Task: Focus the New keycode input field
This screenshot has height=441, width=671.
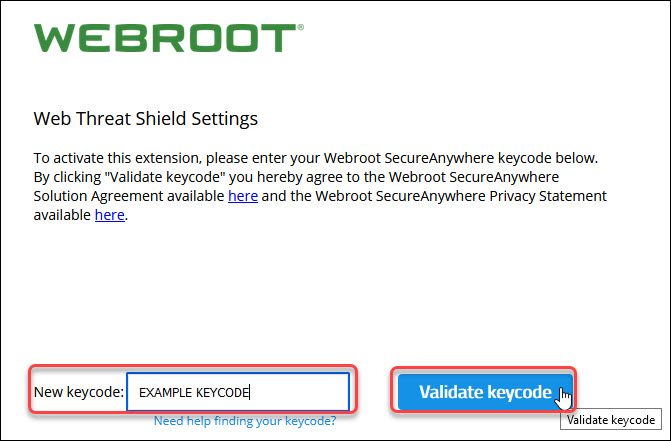Action: [238, 392]
